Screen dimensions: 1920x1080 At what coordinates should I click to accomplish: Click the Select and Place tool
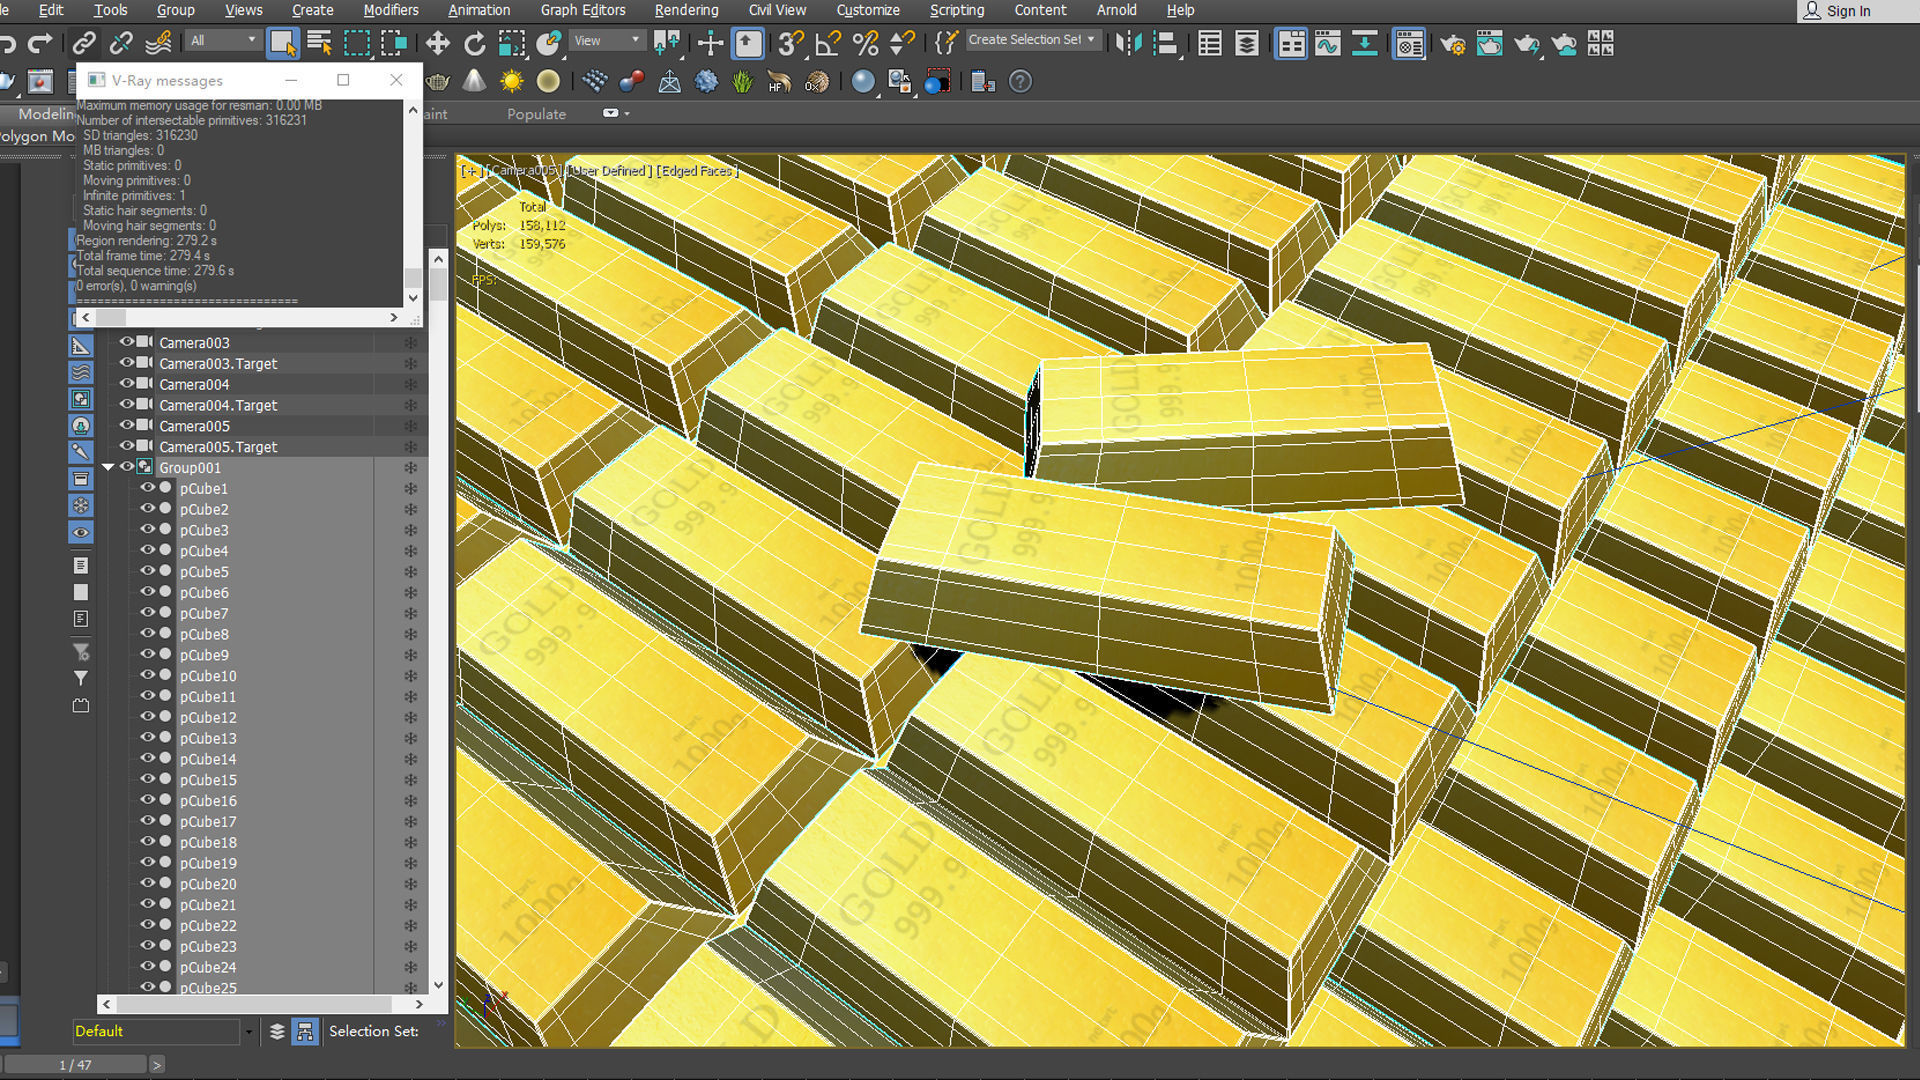coord(549,43)
